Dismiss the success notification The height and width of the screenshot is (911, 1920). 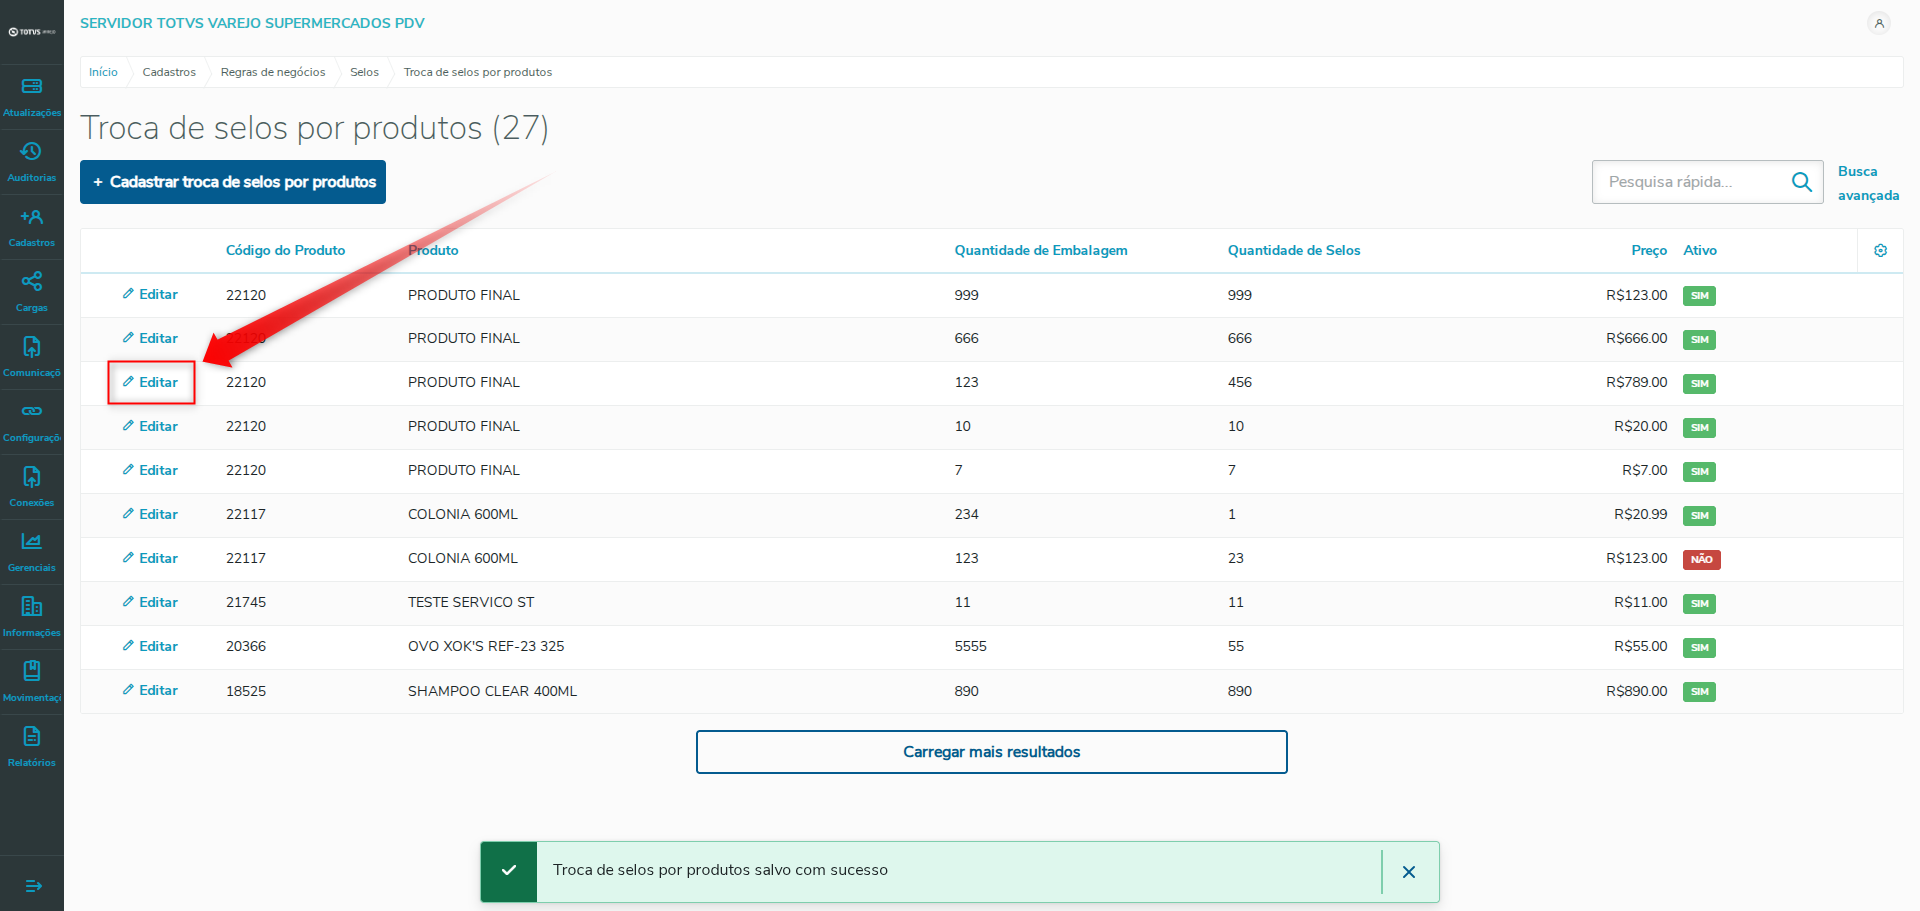click(x=1408, y=872)
